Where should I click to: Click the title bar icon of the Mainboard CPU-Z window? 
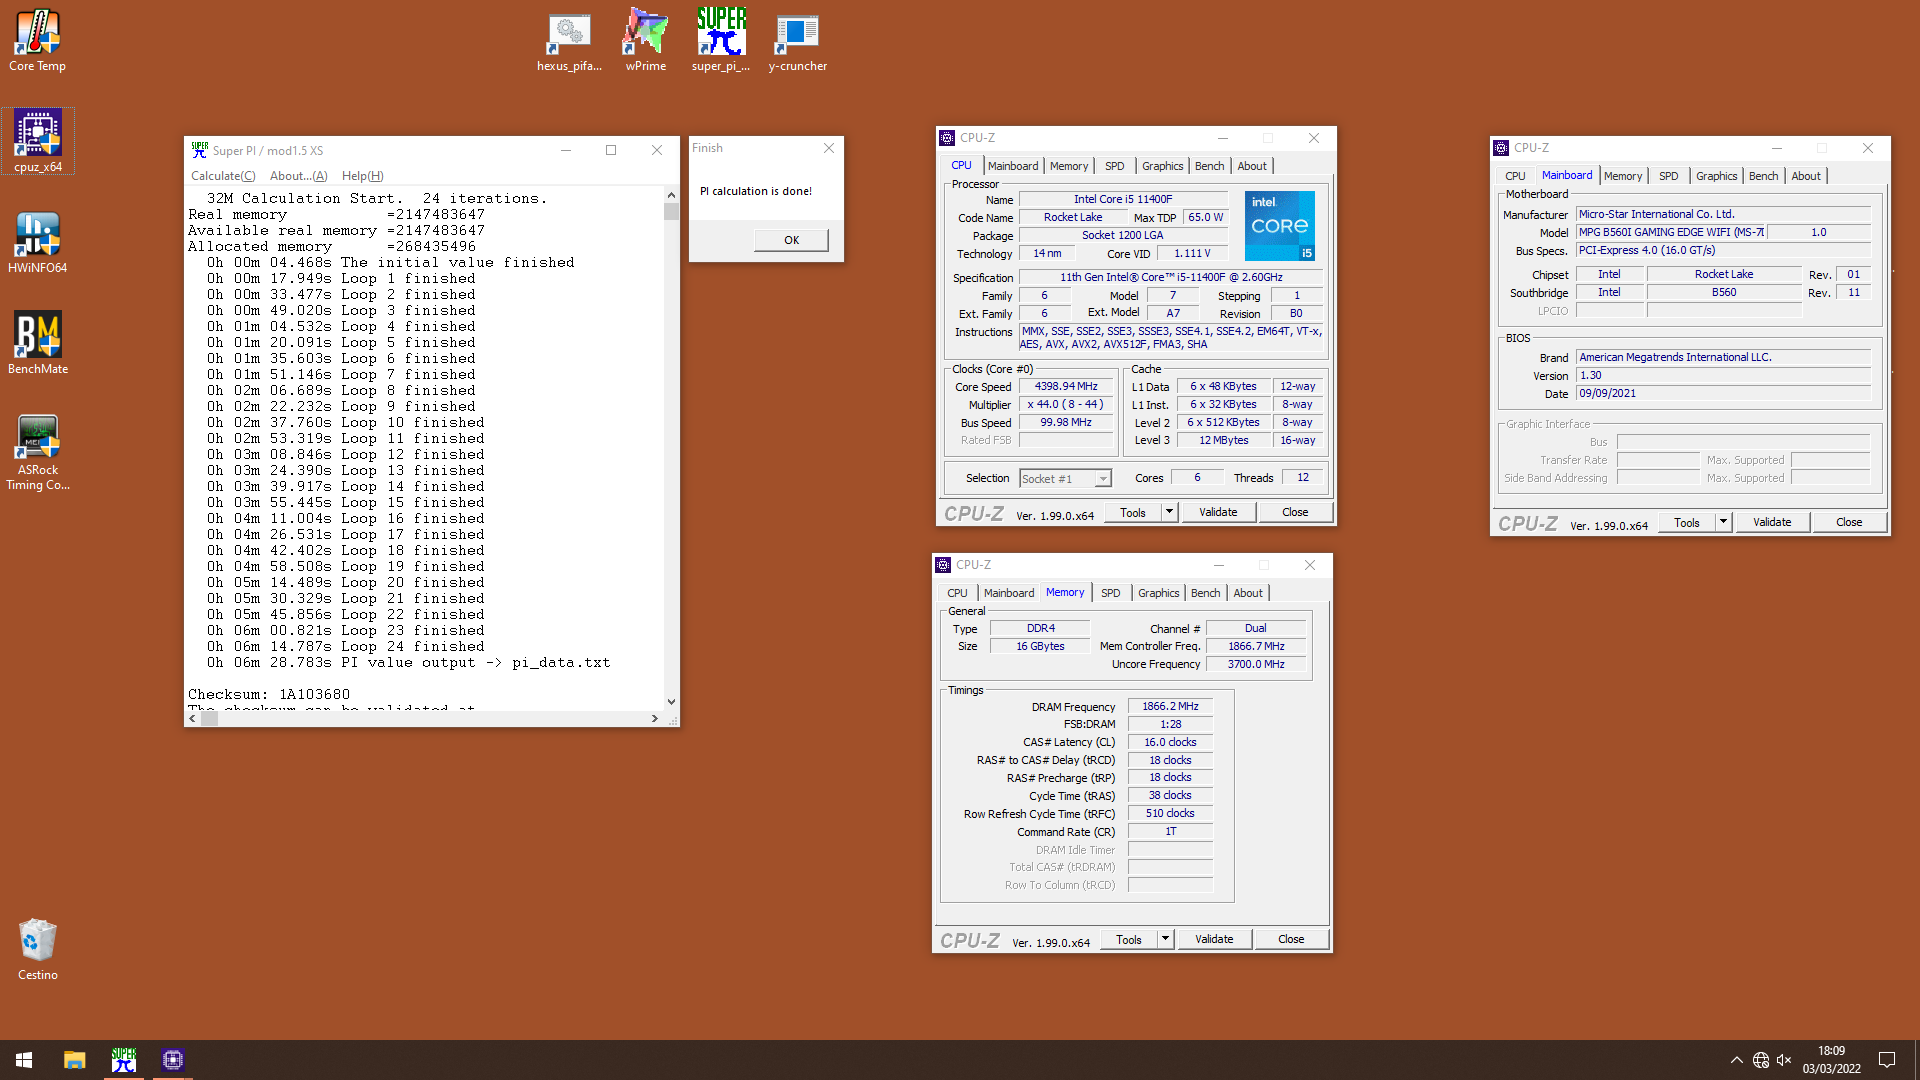1501,148
